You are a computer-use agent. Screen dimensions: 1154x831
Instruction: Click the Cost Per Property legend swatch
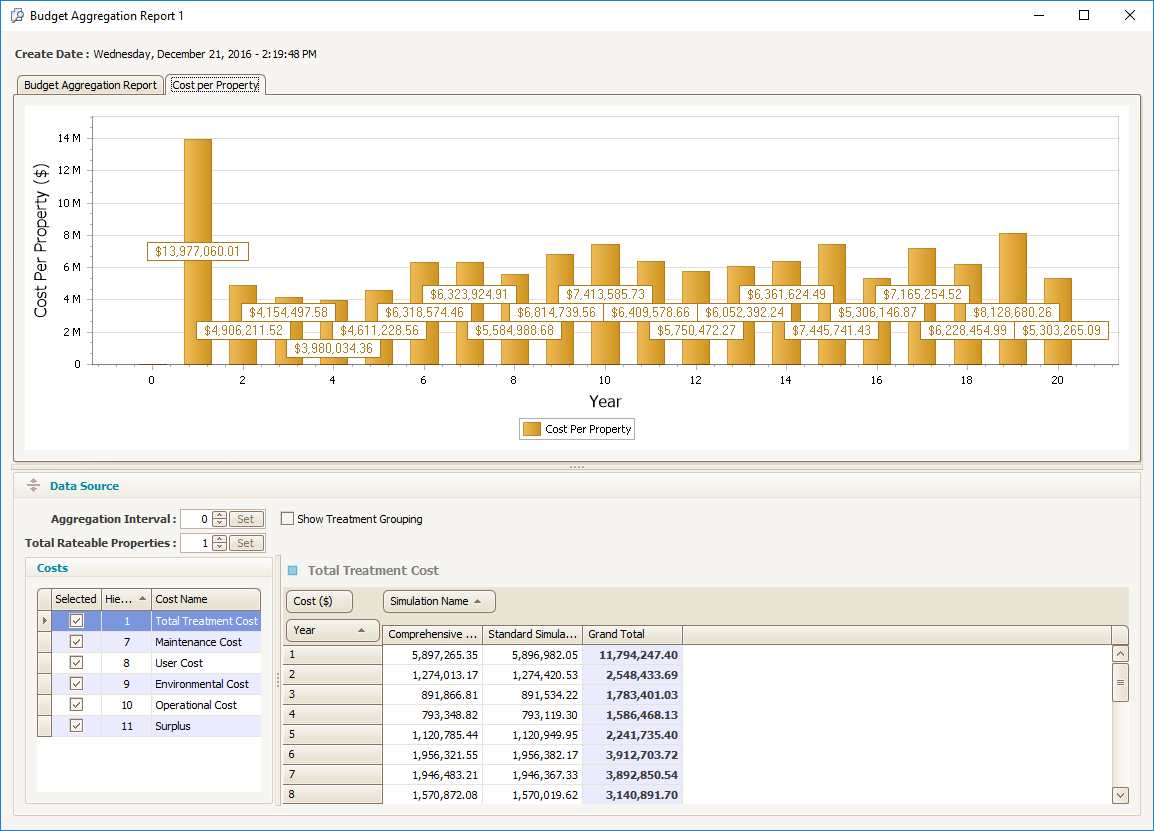pos(532,429)
